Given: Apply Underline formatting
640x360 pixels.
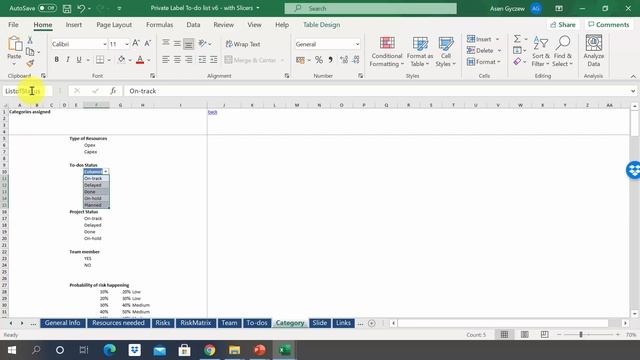Looking at the screenshot, I should pyautogui.click(x=79, y=60).
